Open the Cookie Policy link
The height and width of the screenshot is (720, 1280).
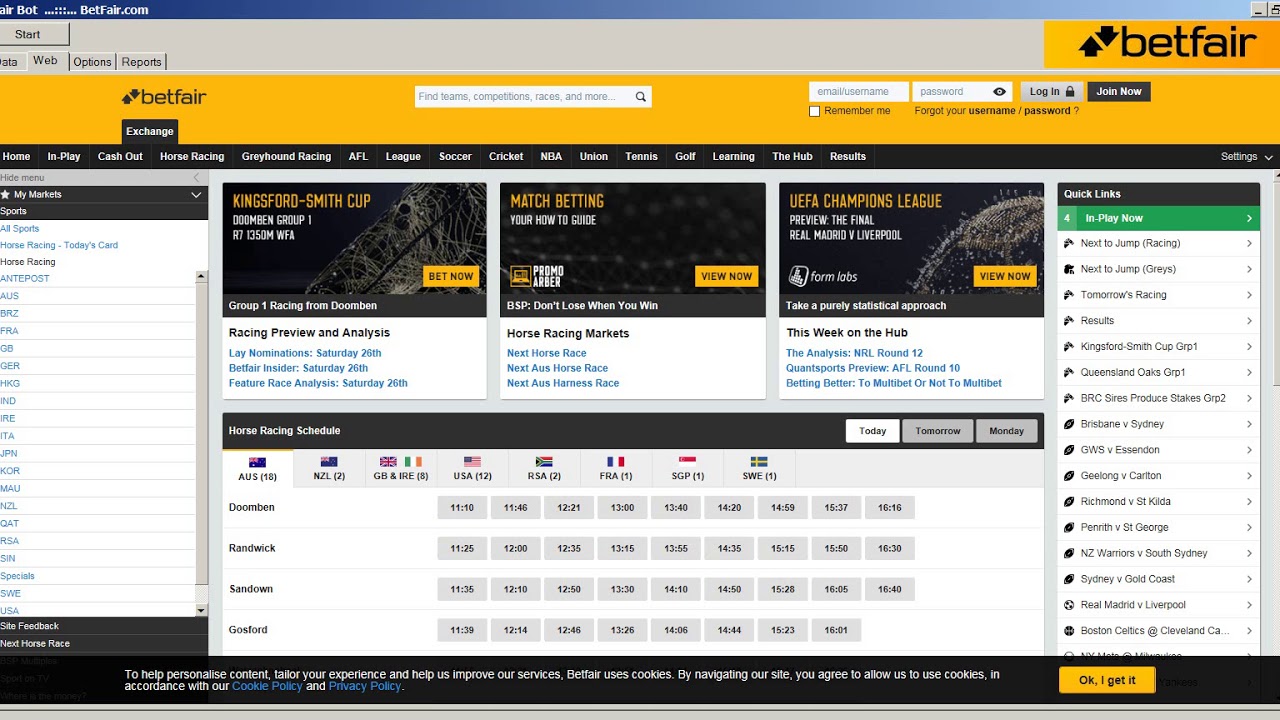click(267, 686)
